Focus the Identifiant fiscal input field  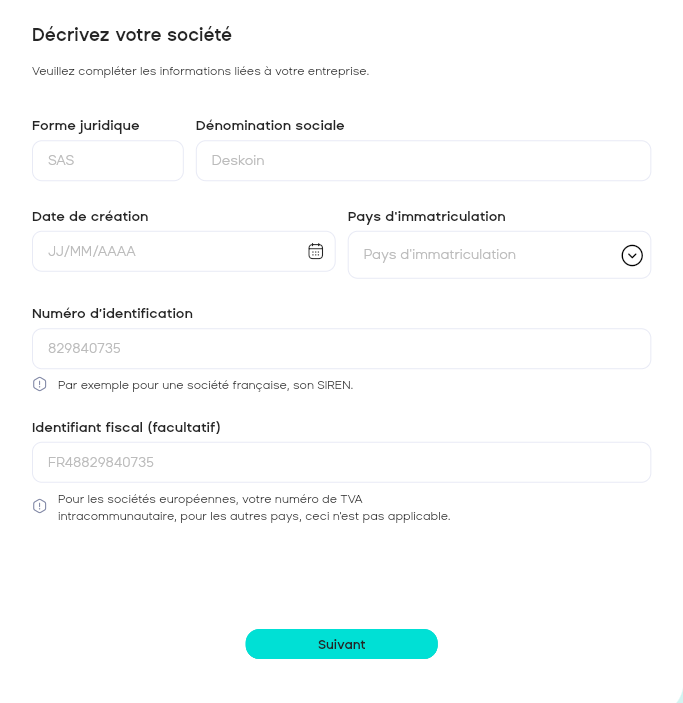(341, 463)
